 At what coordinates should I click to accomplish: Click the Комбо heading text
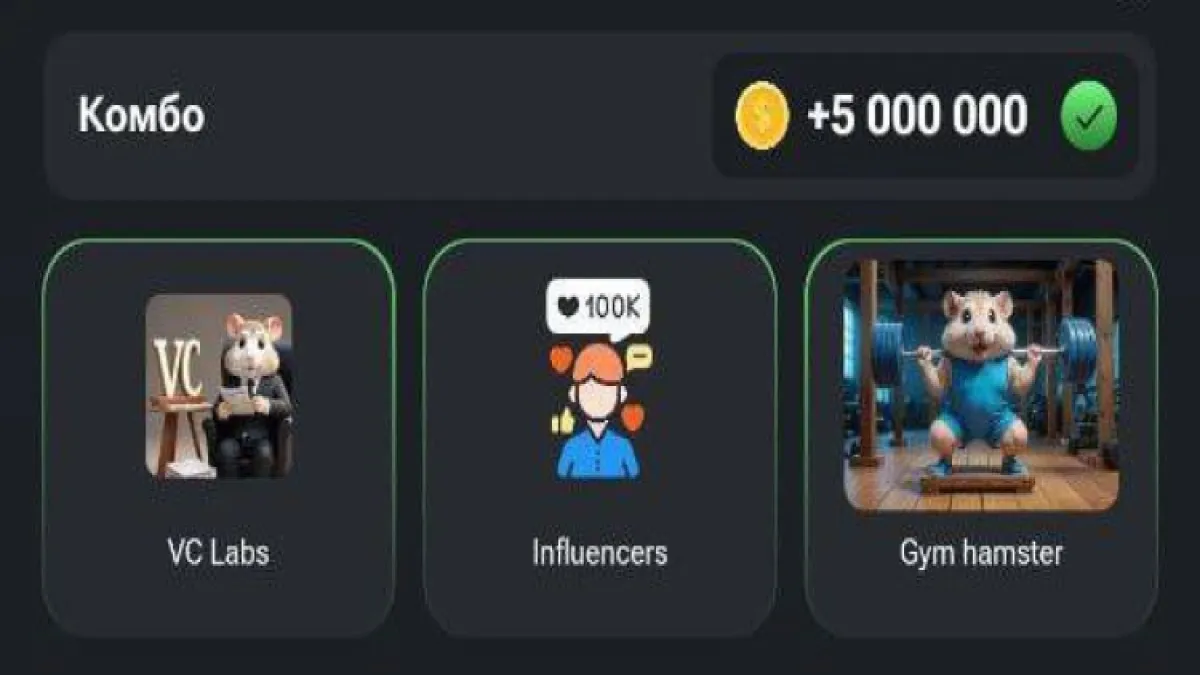click(142, 116)
